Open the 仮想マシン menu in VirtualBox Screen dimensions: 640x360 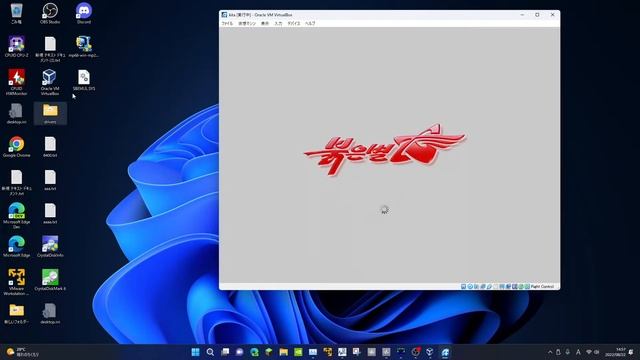click(x=247, y=24)
